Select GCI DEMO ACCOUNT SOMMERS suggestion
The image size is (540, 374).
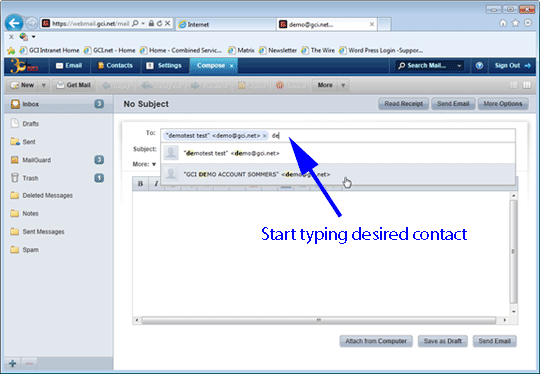coord(338,174)
